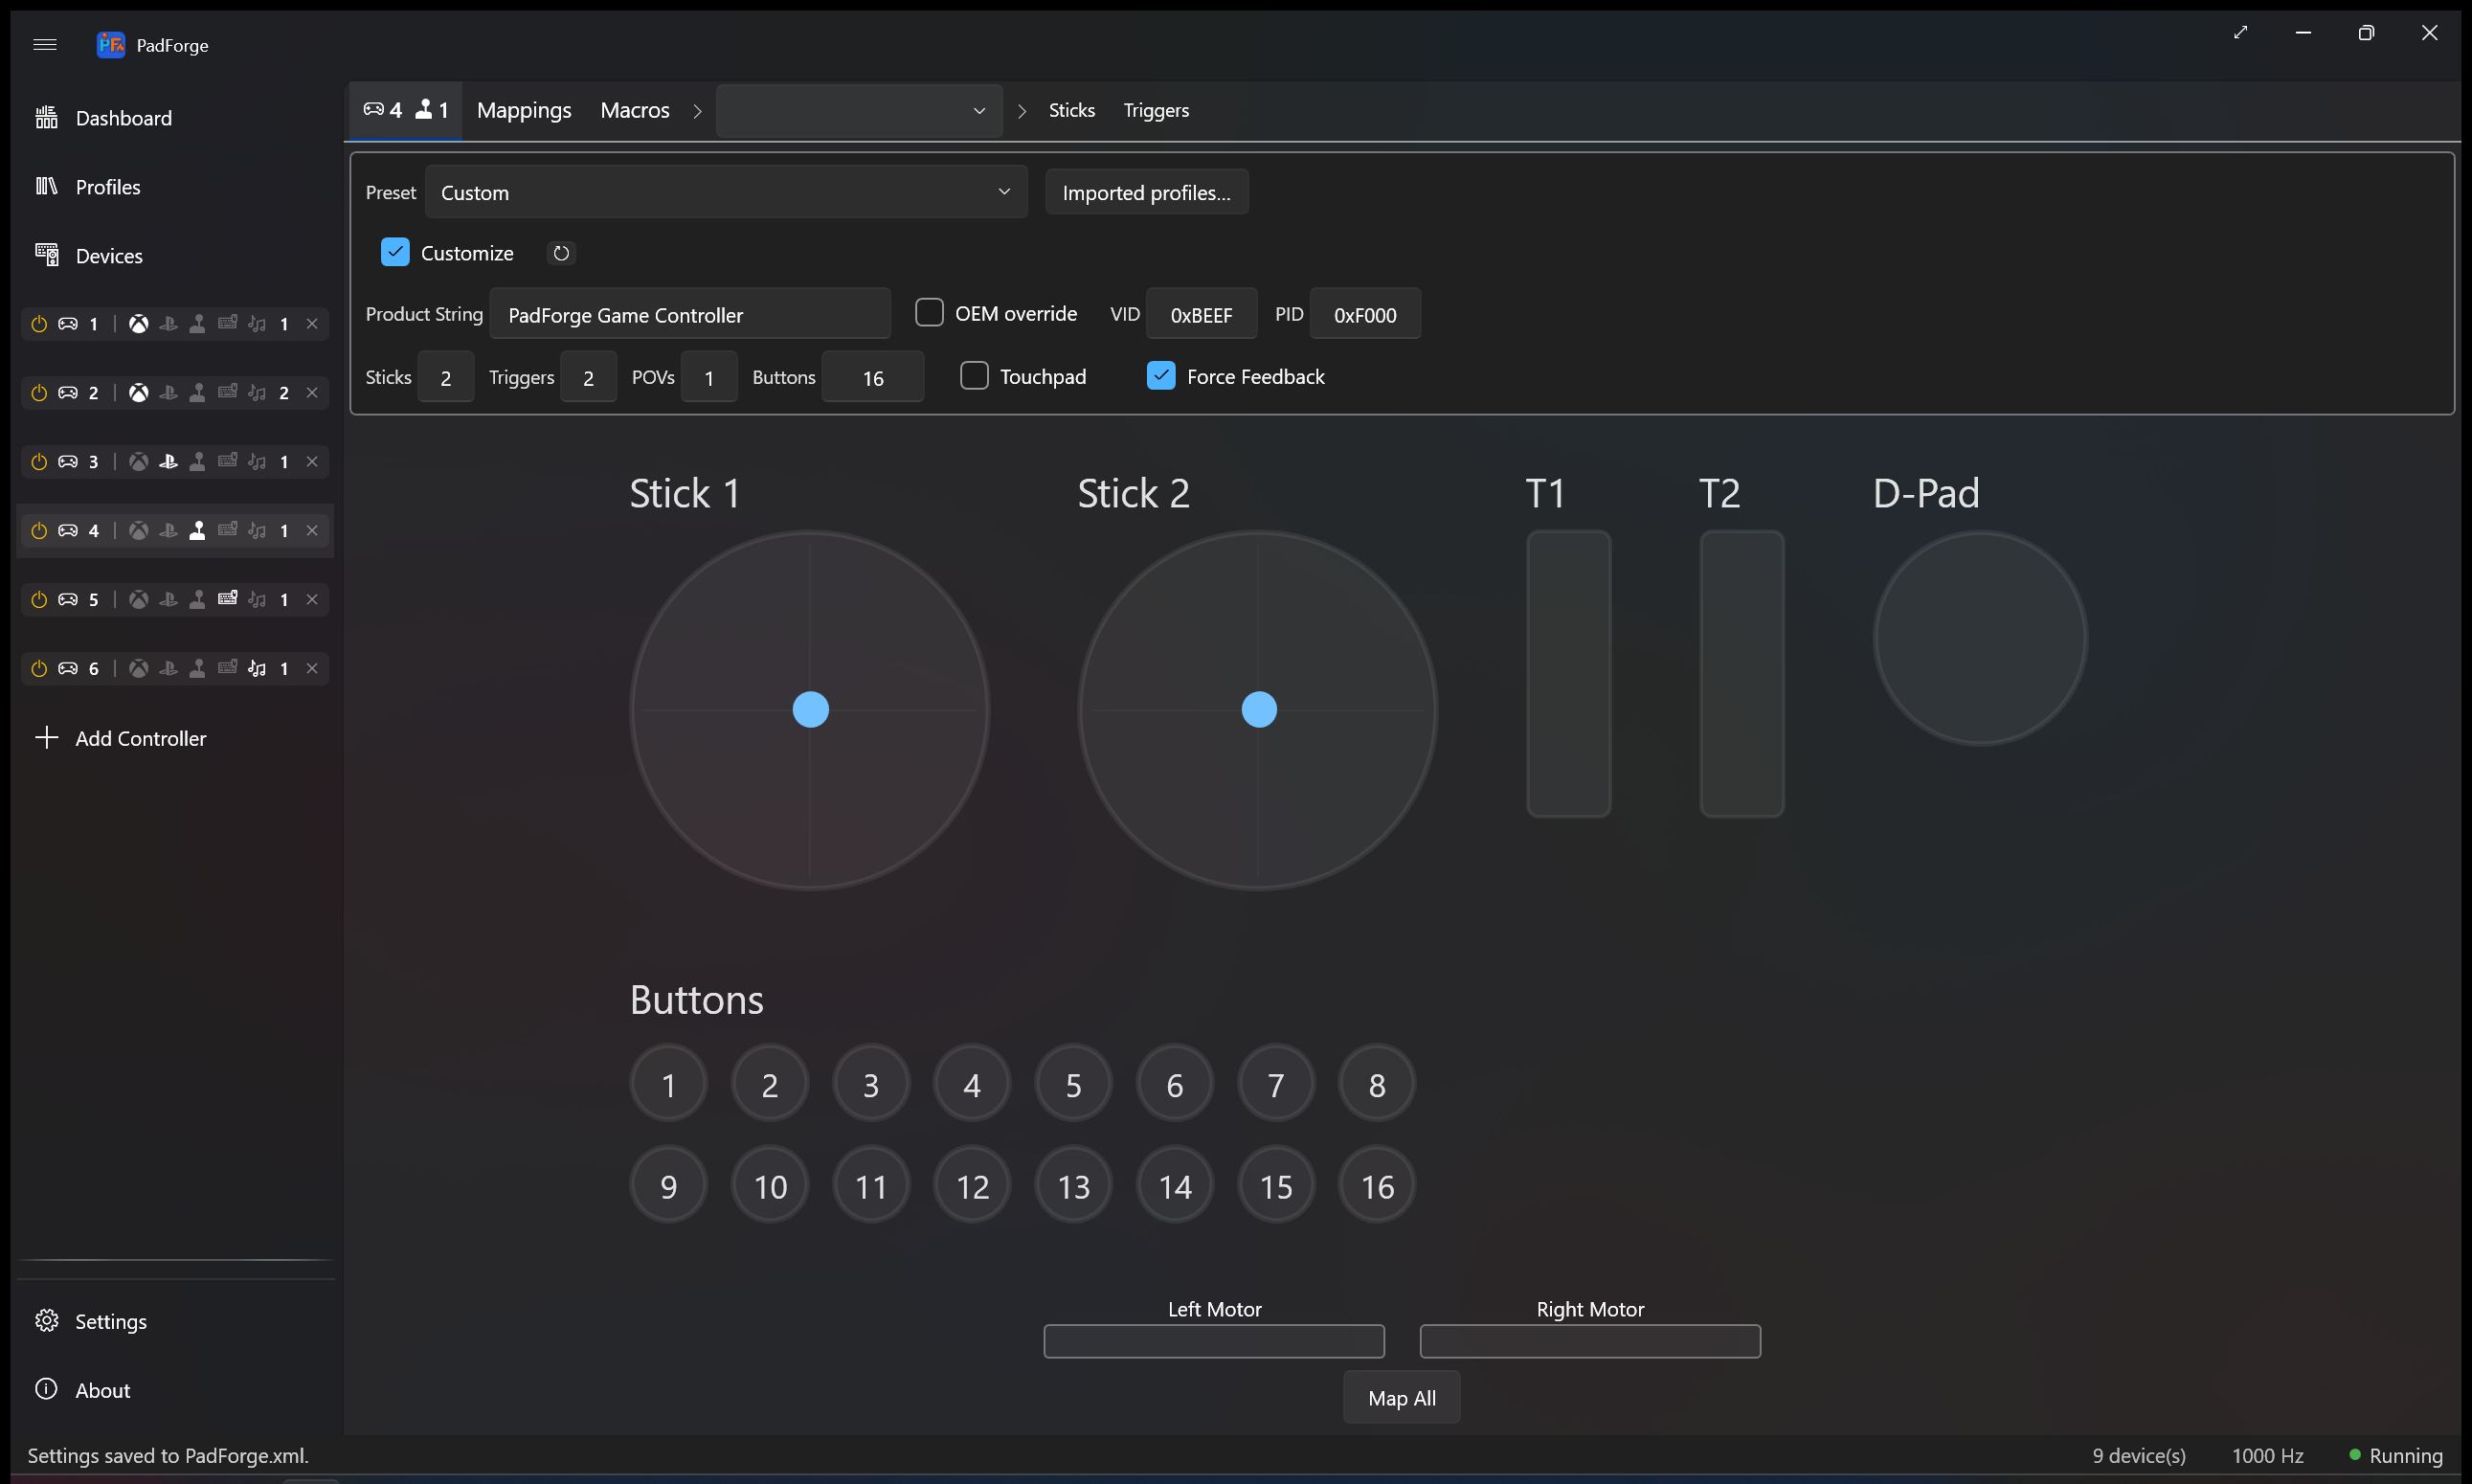Viewport: 2472px width, 1484px height.
Task: Click the Left Motor progress bar
Action: [x=1214, y=1341]
